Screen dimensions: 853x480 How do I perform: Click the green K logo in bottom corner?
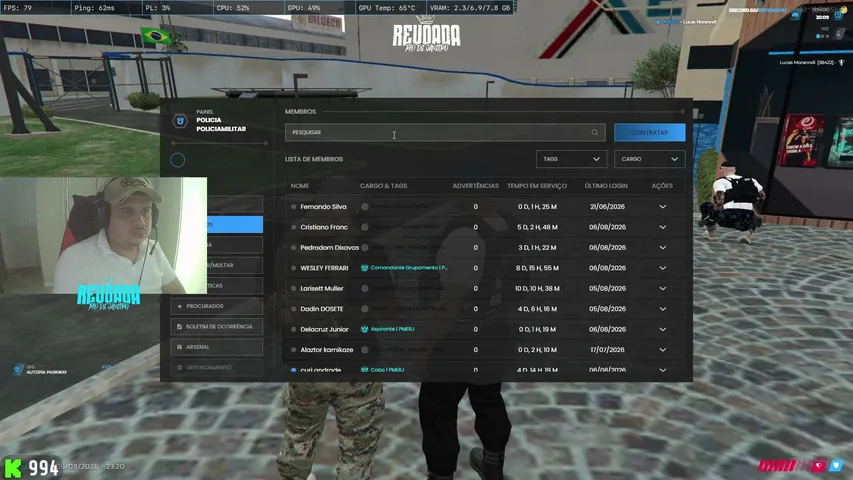[13, 468]
